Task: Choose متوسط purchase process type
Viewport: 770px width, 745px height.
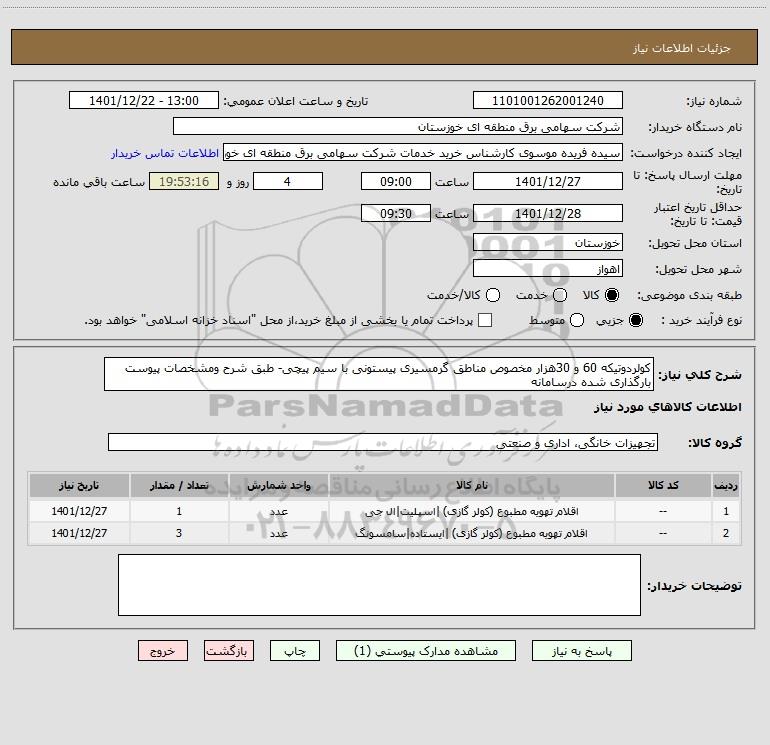Action: coord(560,320)
